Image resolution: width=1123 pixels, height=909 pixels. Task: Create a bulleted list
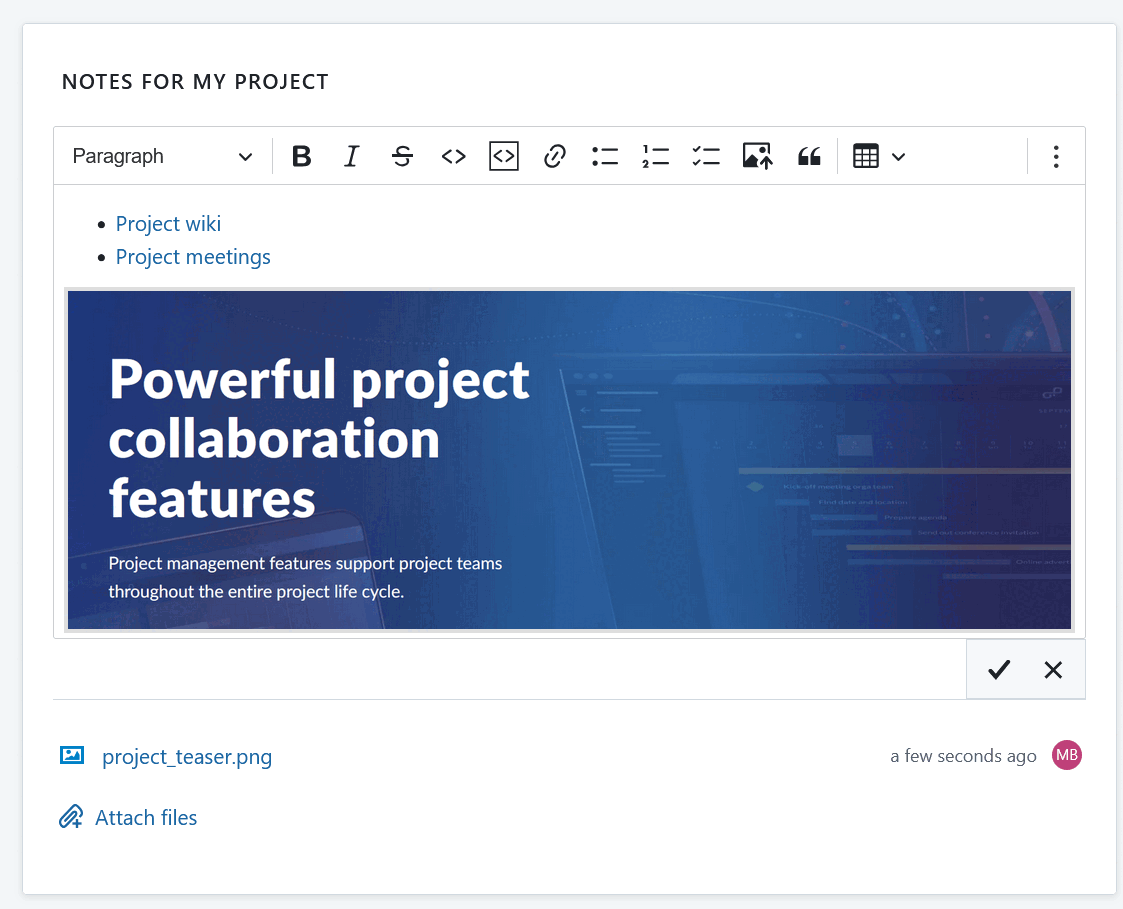(x=605, y=156)
